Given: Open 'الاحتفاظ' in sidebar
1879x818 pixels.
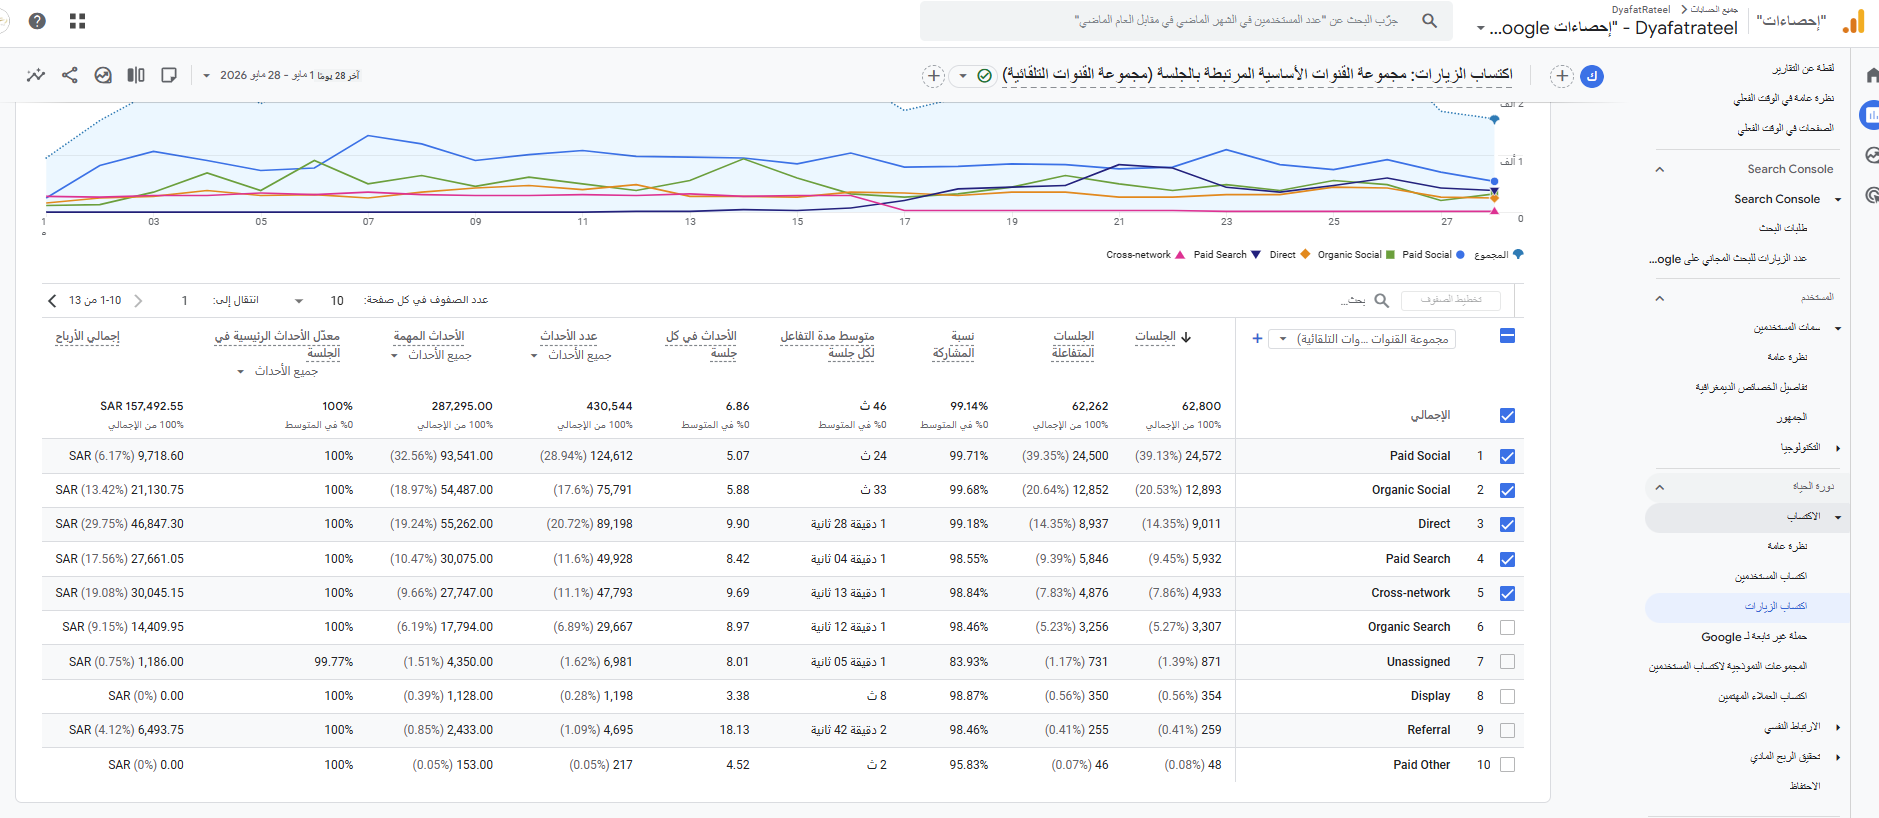Looking at the screenshot, I should [x=1805, y=786].
